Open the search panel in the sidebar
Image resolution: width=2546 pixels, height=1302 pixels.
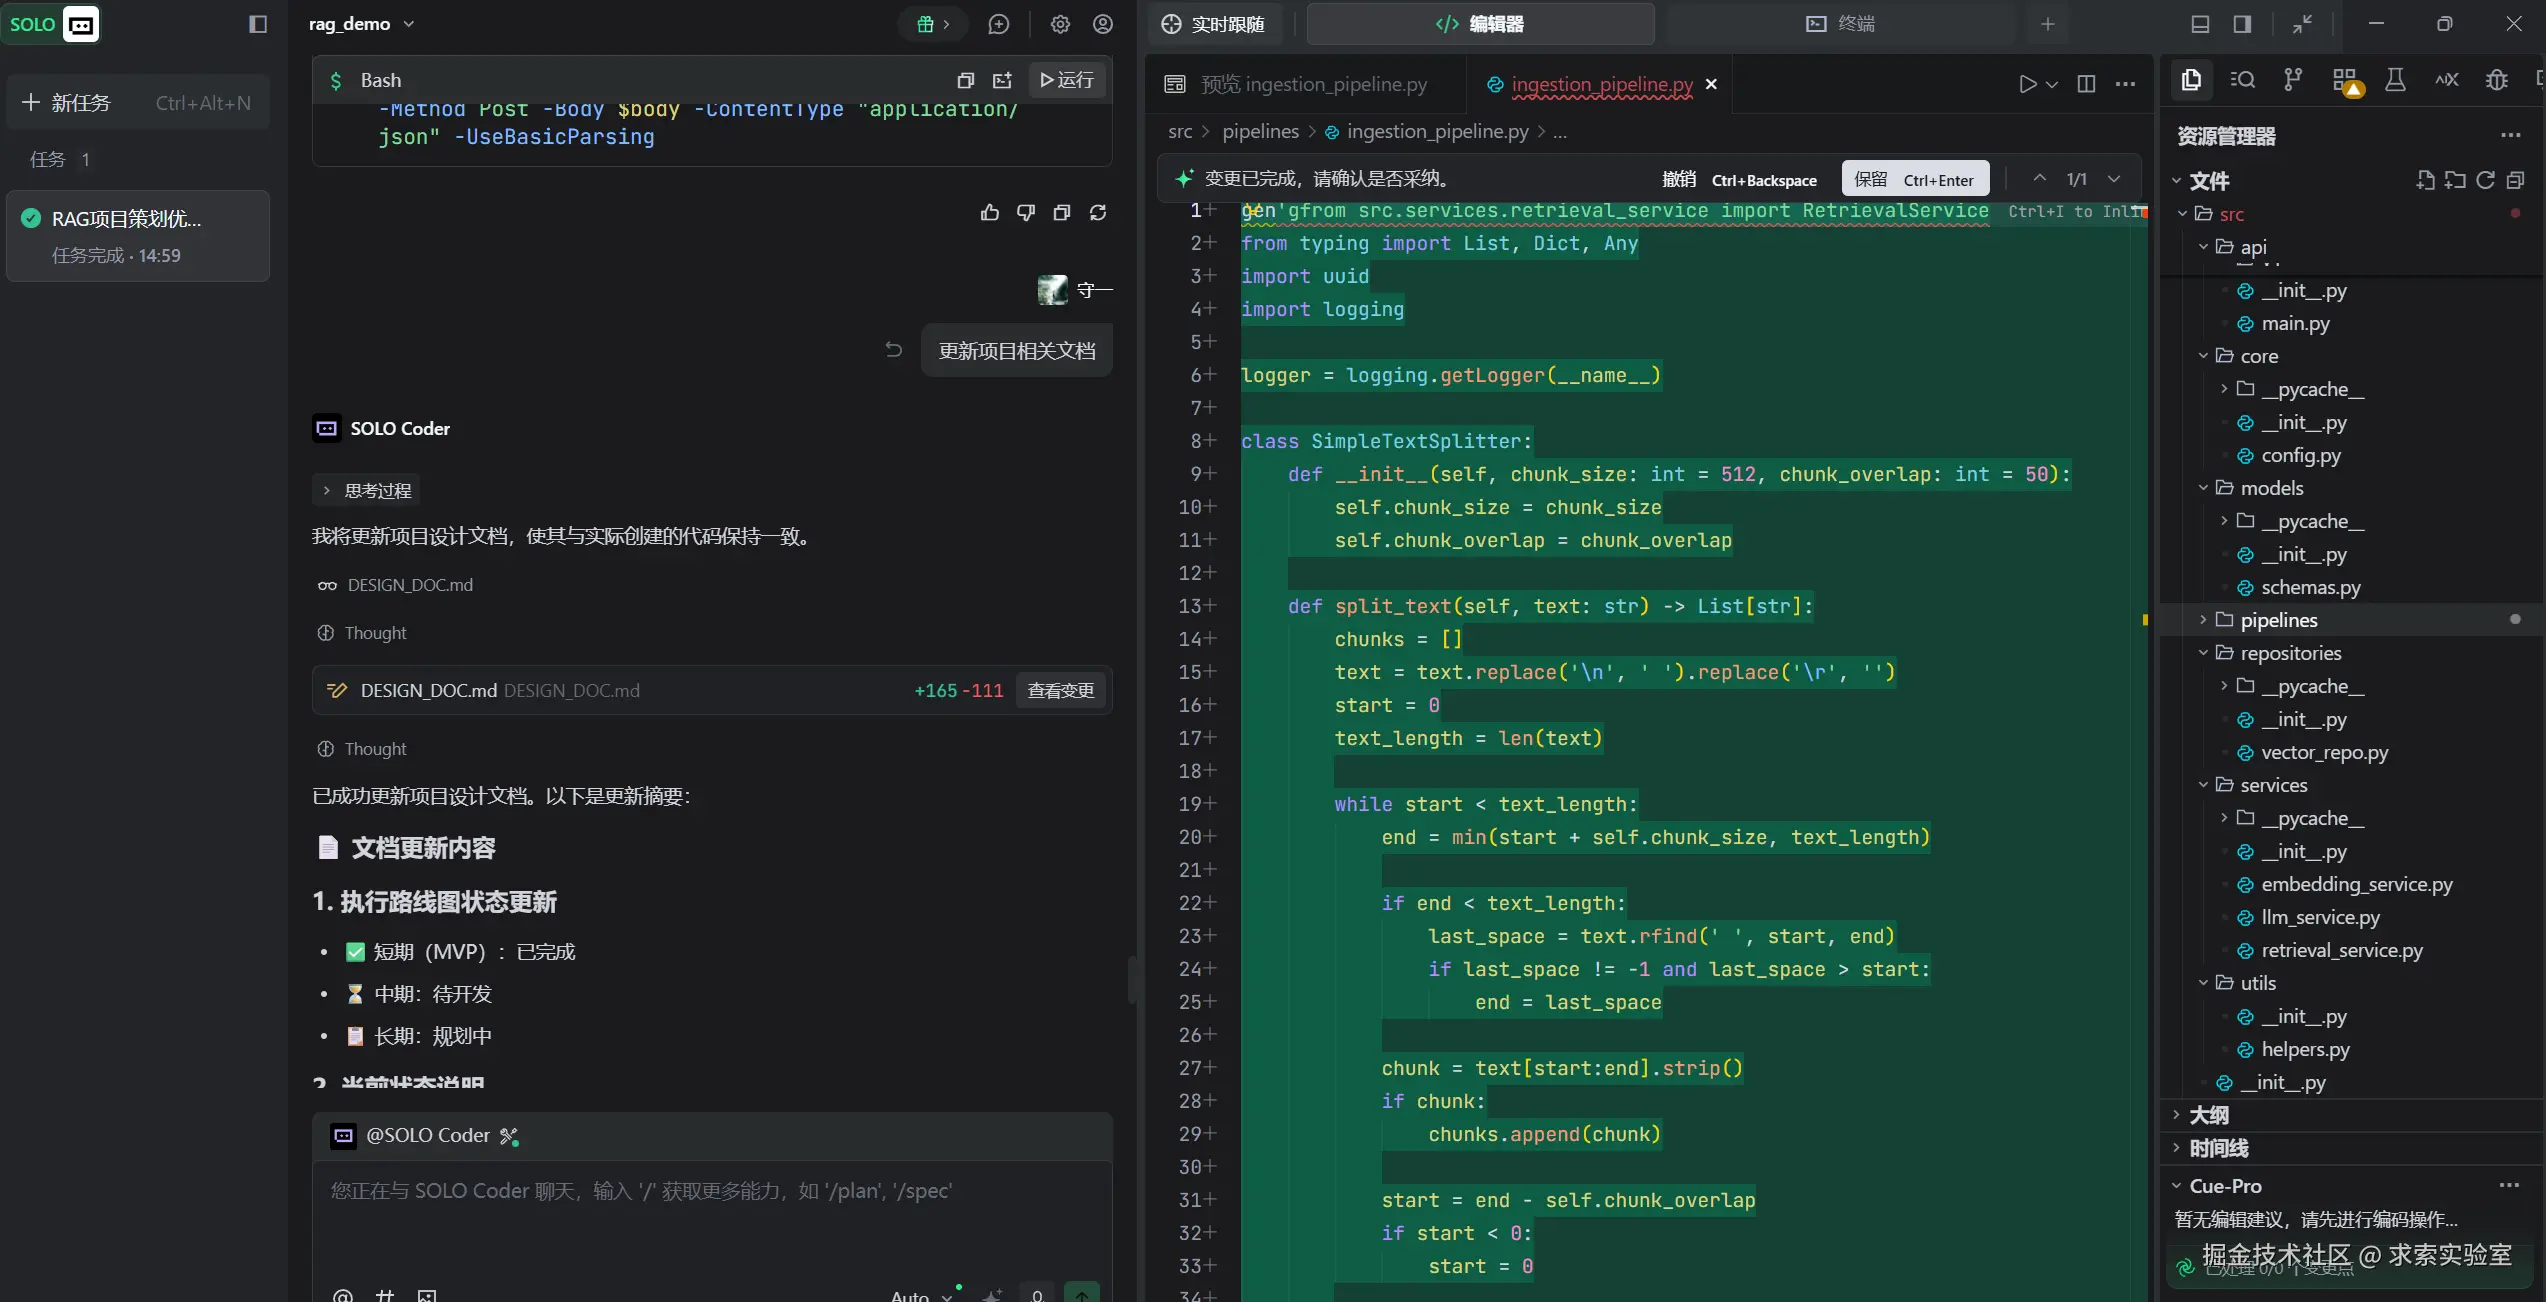tap(2242, 80)
